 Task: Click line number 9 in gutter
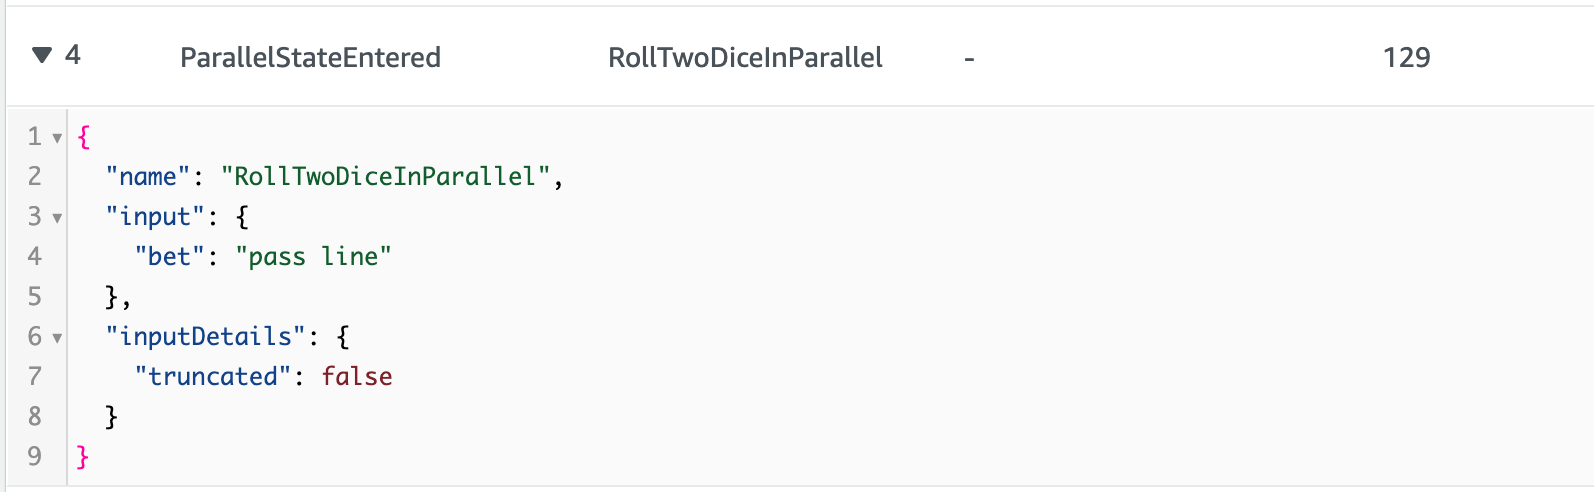click(x=35, y=457)
